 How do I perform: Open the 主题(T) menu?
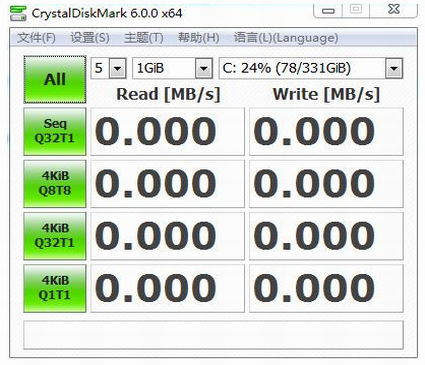tap(144, 38)
